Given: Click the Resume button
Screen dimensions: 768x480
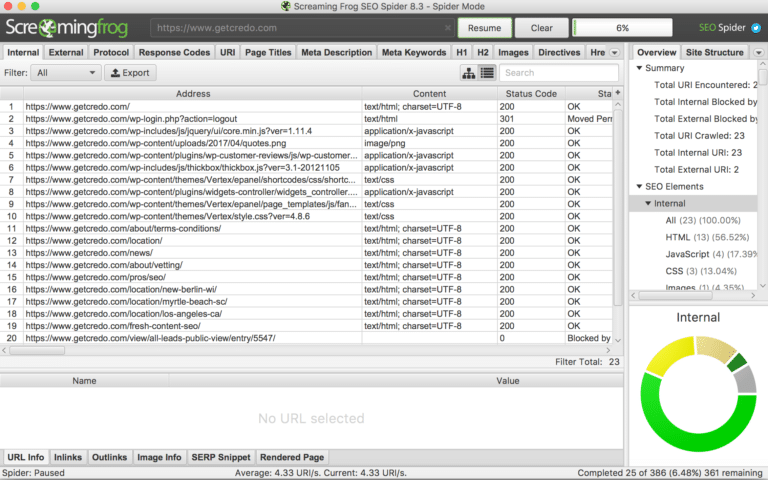Looking at the screenshot, I should tap(484, 28).
